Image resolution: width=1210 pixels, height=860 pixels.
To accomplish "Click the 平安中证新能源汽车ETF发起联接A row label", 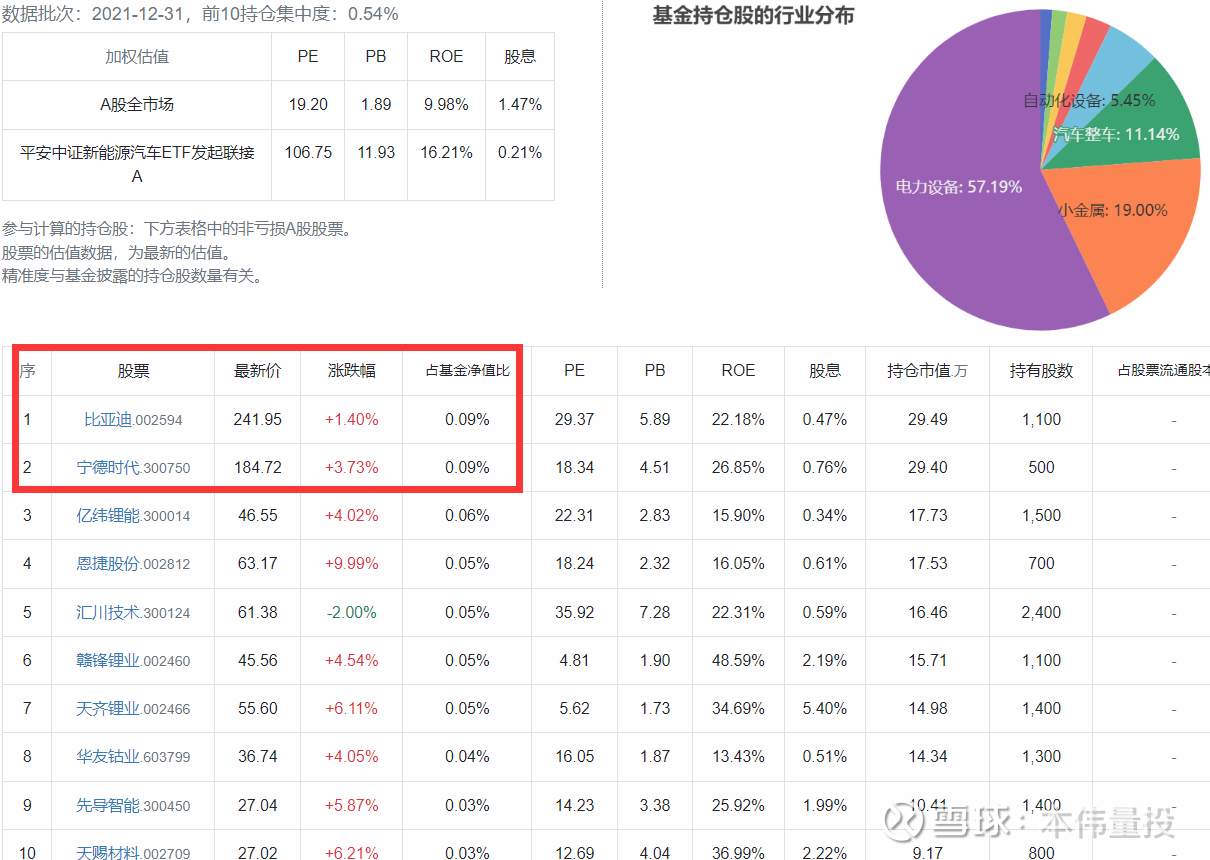I will pyautogui.click(x=137, y=164).
